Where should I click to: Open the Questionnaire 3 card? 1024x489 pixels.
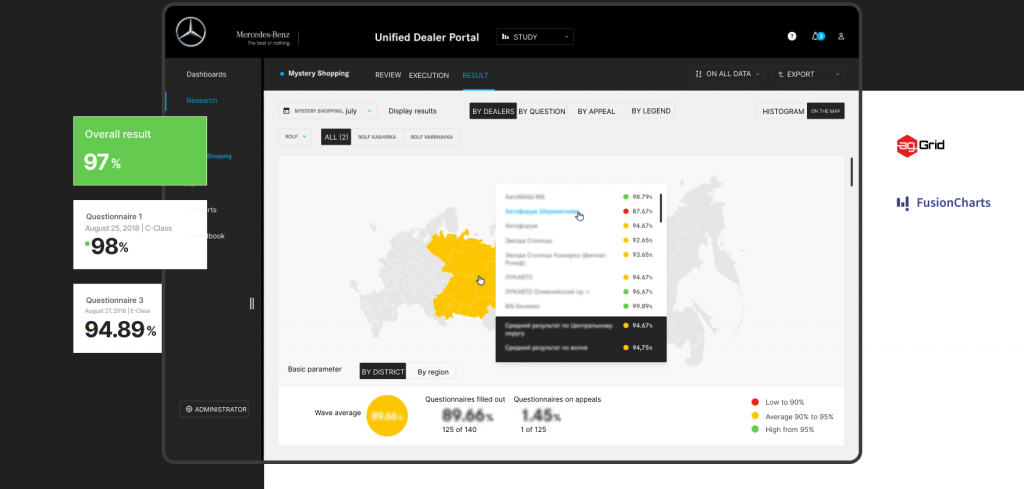click(x=118, y=319)
